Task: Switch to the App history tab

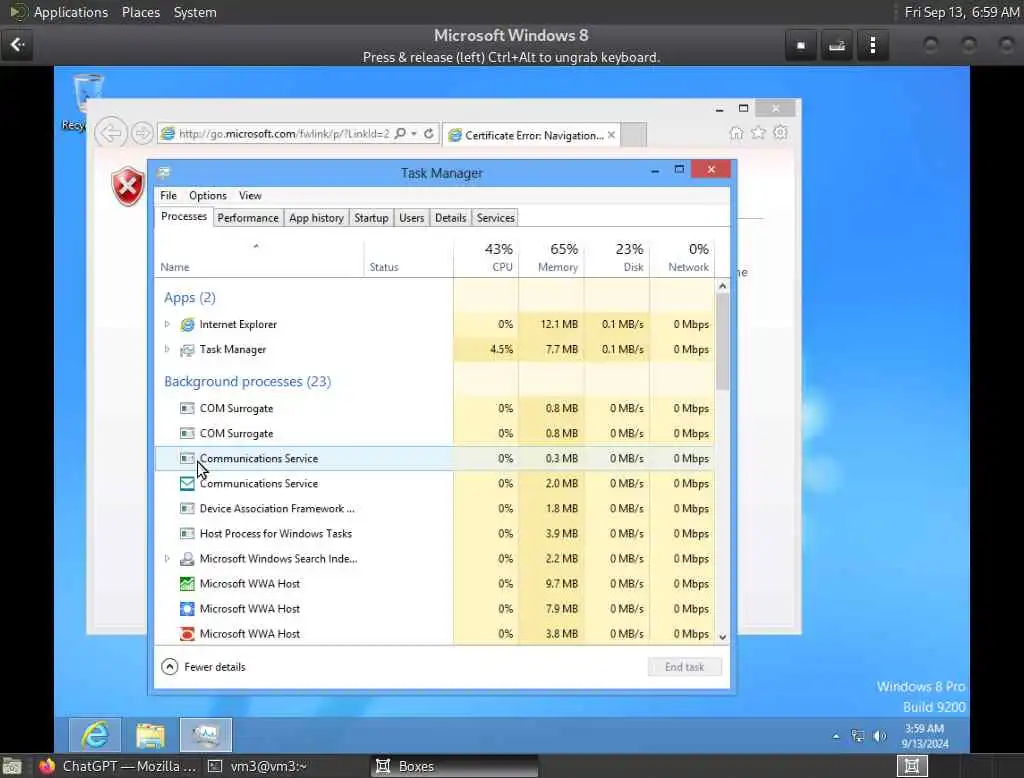Action: pyautogui.click(x=316, y=218)
